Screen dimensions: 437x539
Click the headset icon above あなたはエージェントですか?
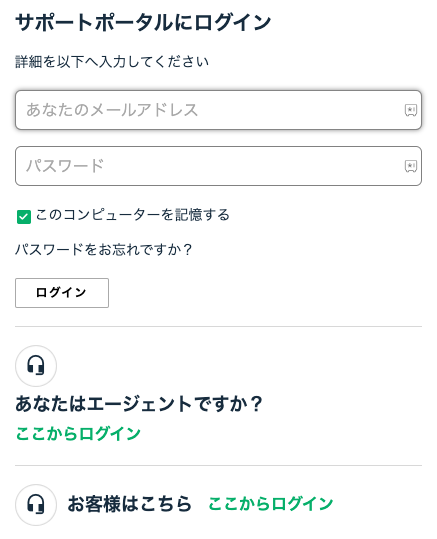pos(36,365)
